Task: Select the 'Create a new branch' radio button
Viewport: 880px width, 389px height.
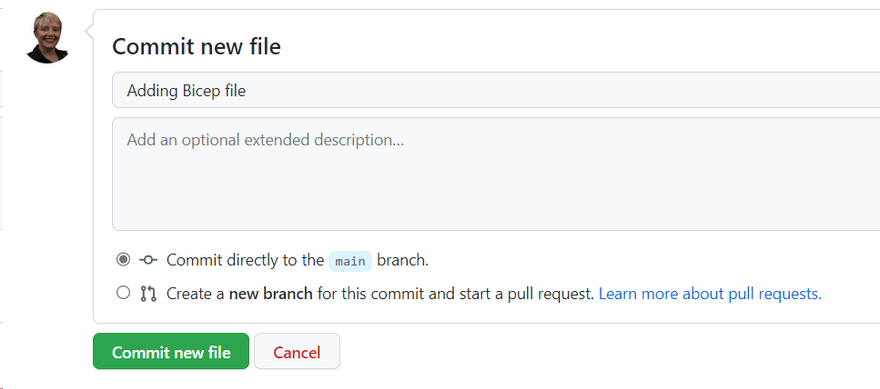Action: (x=123, y=293)
